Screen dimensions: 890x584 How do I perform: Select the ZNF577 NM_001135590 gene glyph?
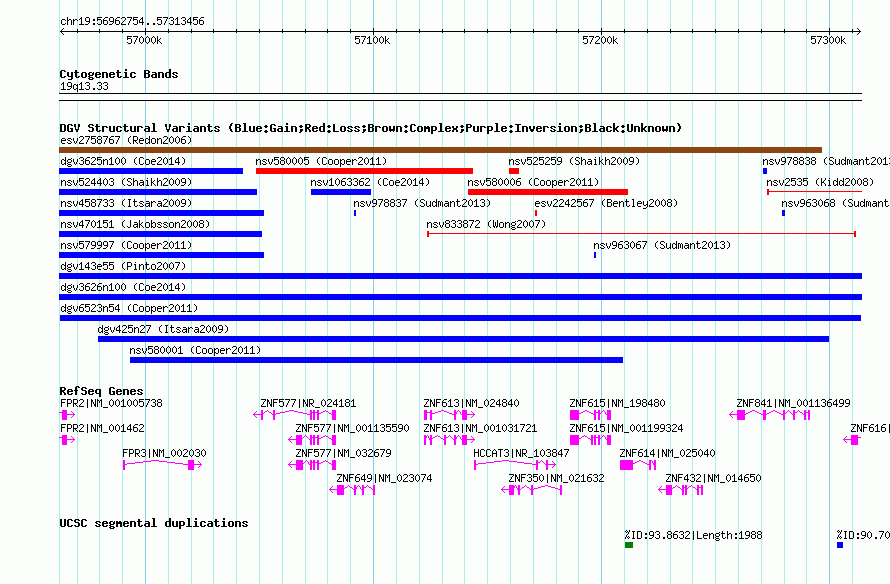(312, 440)
